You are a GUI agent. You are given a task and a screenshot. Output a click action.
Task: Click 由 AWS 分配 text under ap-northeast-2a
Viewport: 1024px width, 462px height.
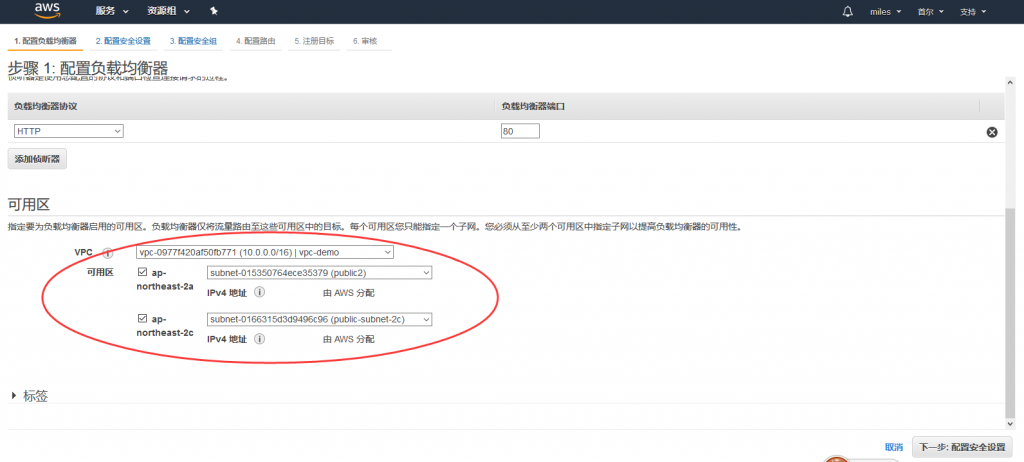349,293
